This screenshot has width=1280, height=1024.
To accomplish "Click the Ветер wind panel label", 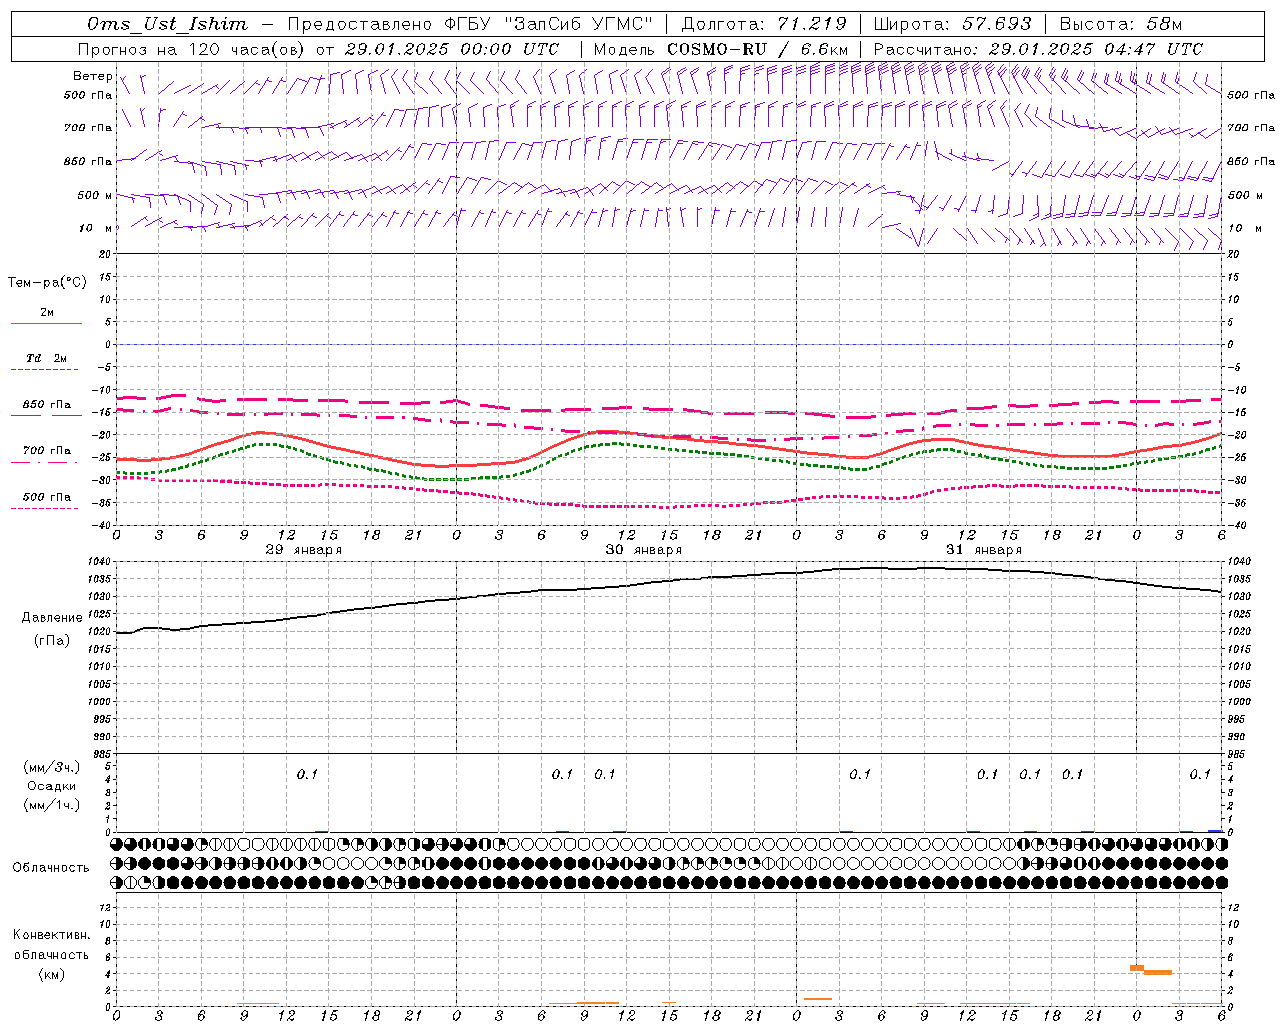I will tap(92, 76).
